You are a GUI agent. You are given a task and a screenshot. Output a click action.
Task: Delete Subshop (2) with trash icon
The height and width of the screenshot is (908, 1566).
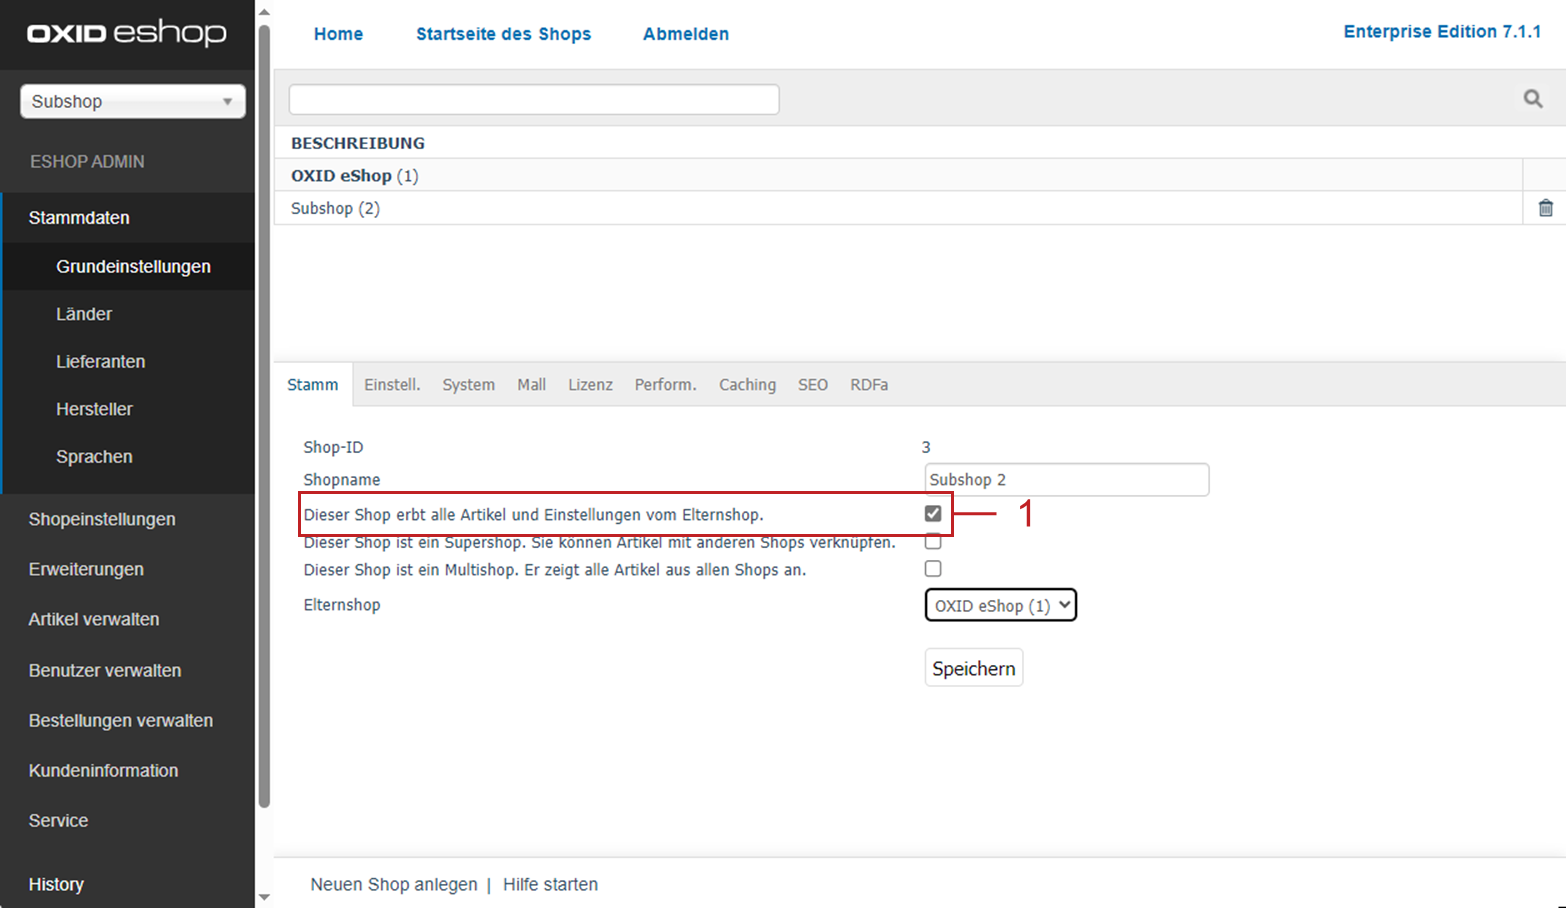pos(1545,208)
